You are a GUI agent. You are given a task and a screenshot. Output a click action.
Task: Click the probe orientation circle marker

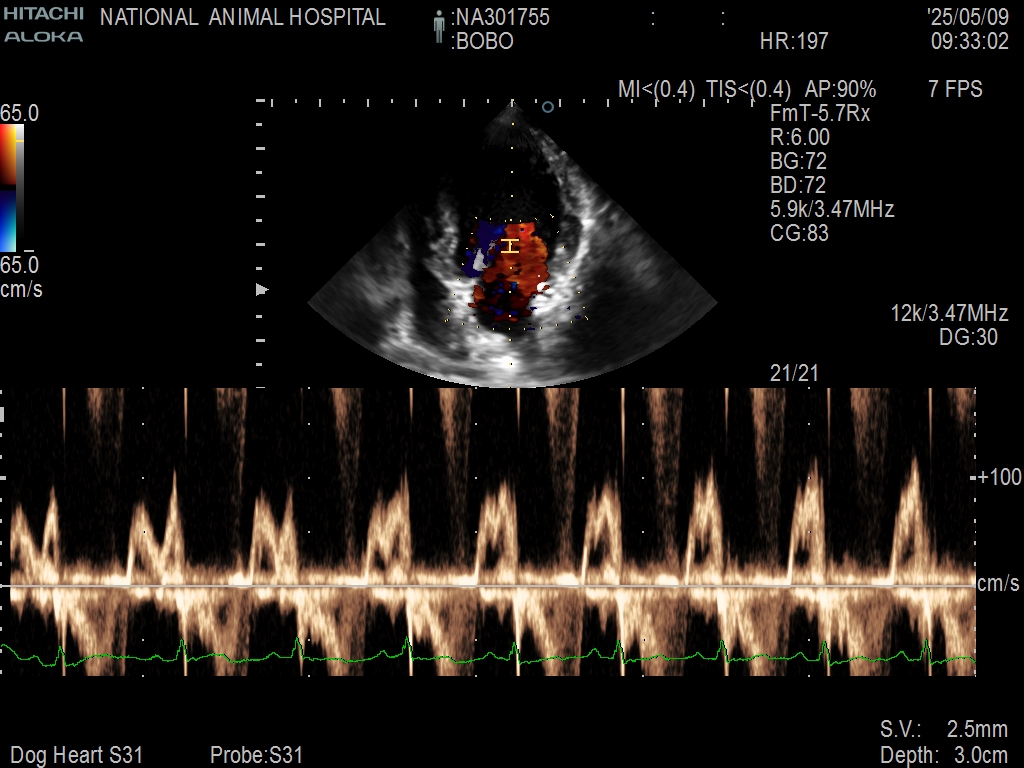coord(547,106)
